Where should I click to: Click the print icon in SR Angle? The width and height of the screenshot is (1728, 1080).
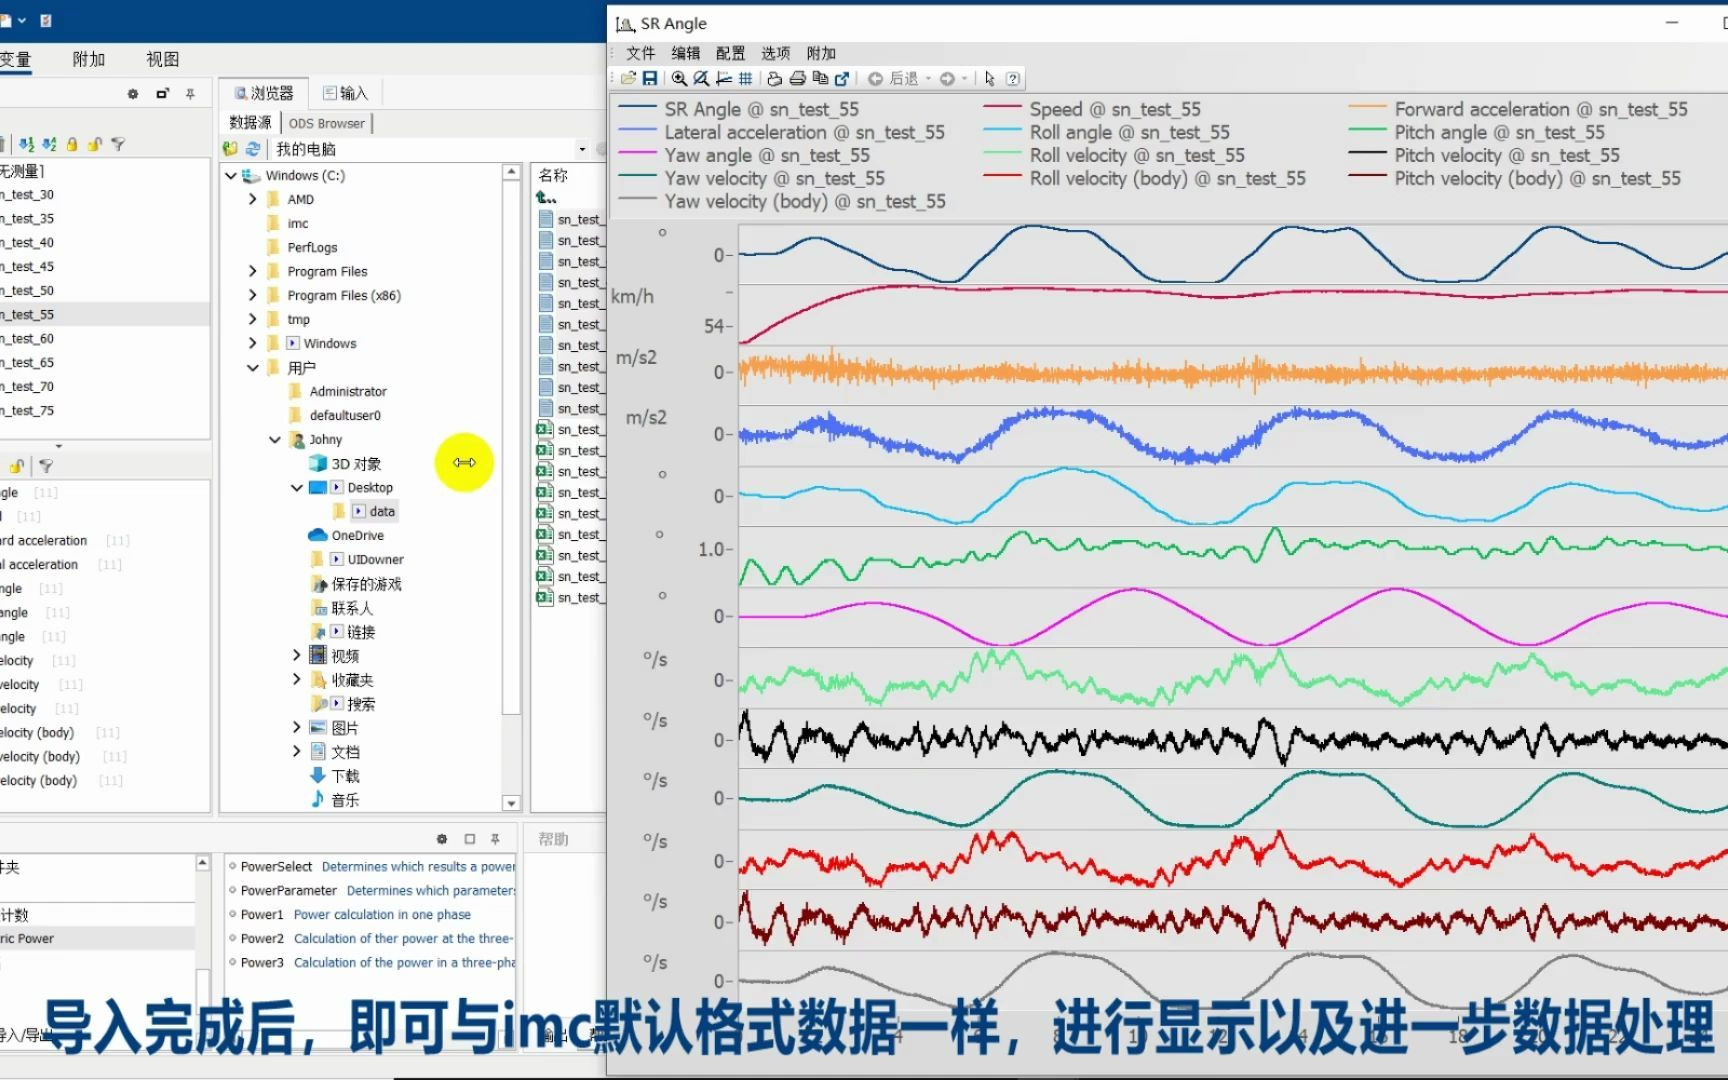798,78
